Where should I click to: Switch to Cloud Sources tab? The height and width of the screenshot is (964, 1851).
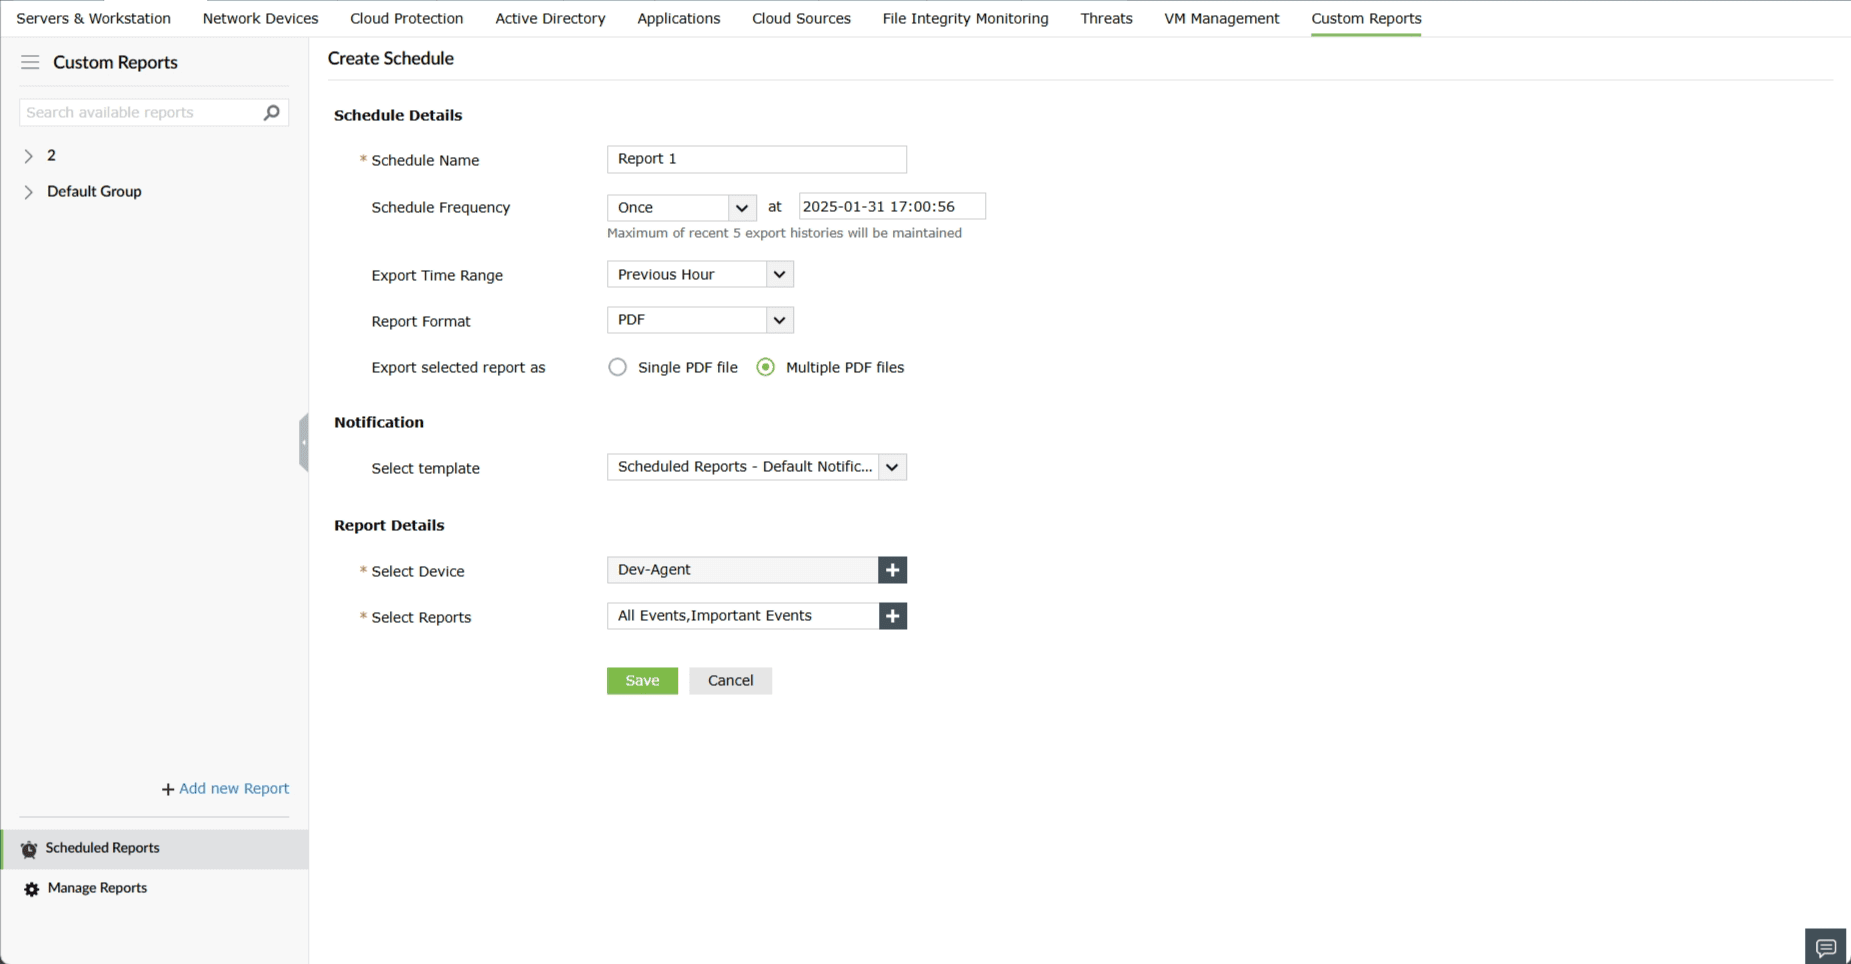801,18
